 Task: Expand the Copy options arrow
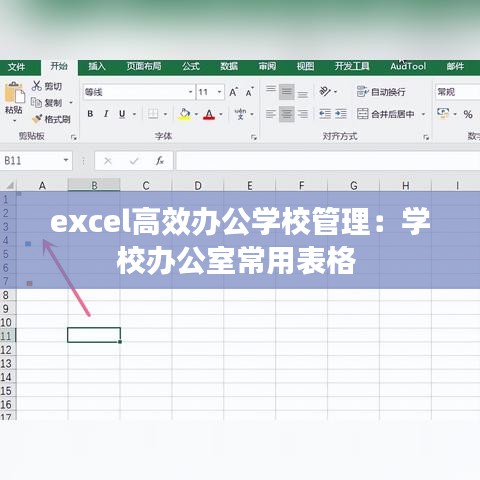tap(71, 103)
